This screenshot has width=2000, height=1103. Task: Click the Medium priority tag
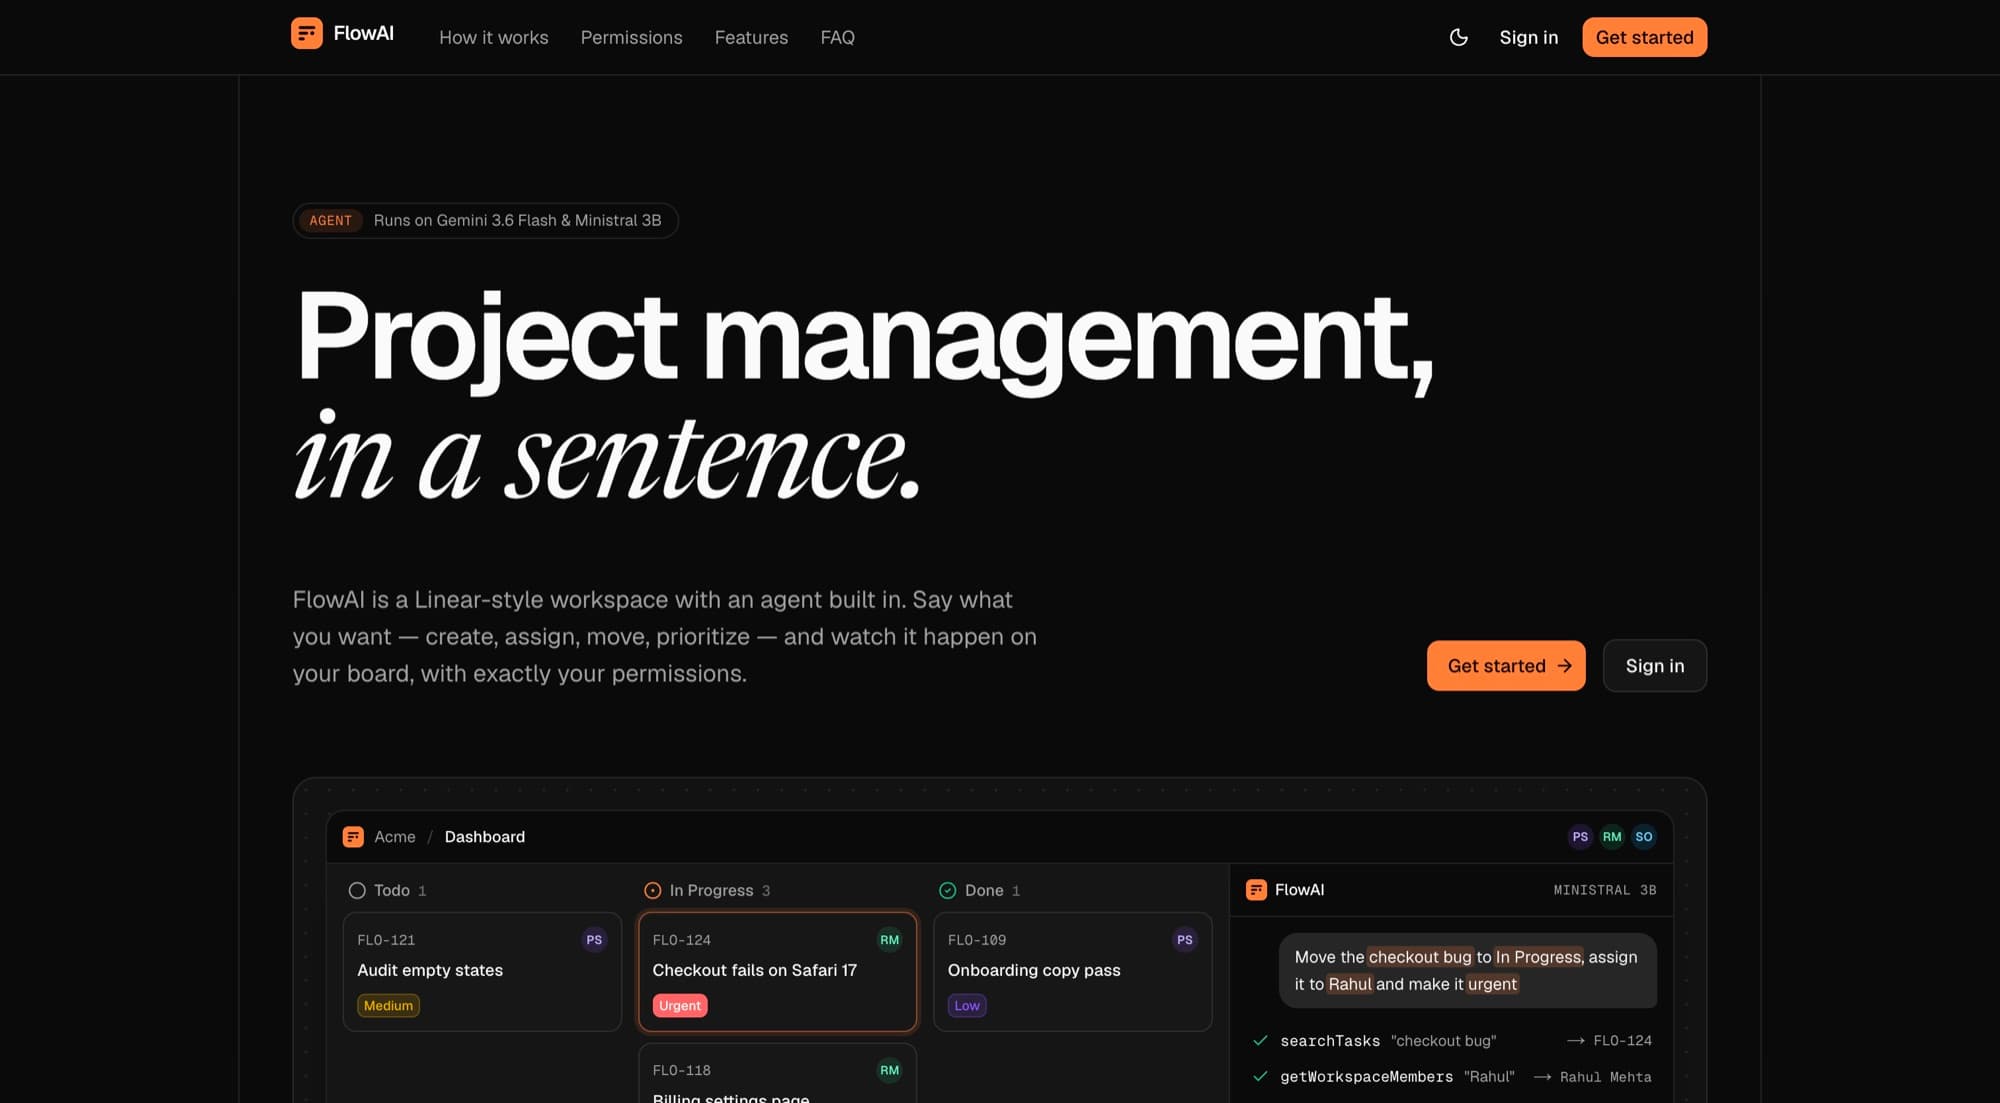coord(388,1005)
